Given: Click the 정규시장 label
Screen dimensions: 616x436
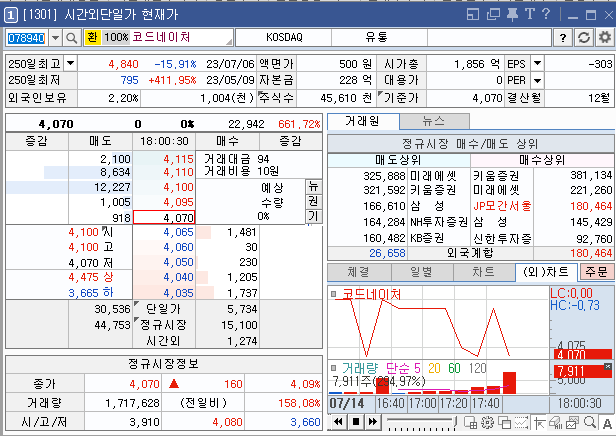Looking at the screenshot, I should [163, 325].
